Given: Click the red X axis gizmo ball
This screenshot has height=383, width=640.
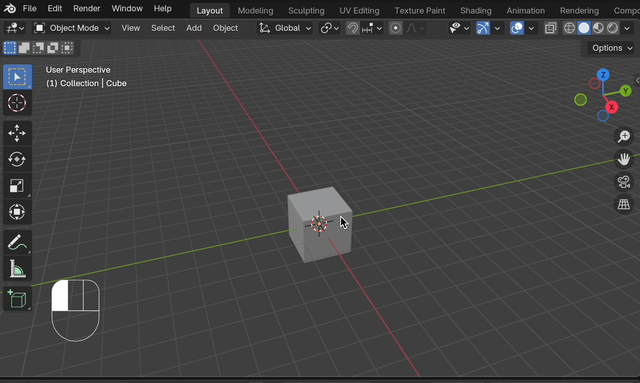Looking at the screenshot, I should click(611, 107).
